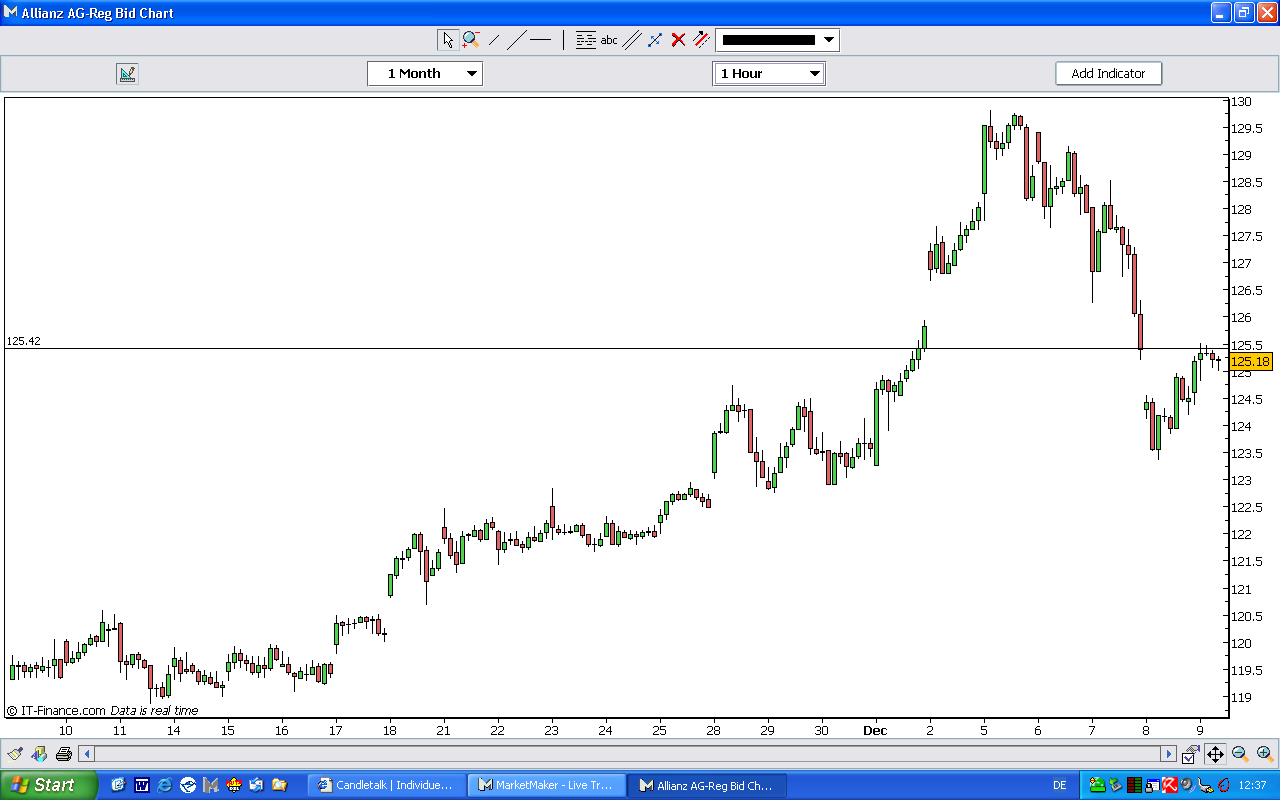Click the 125.42 horizontal line label
The height and width of the screenshot is (800, 1280).
(23, 341)
